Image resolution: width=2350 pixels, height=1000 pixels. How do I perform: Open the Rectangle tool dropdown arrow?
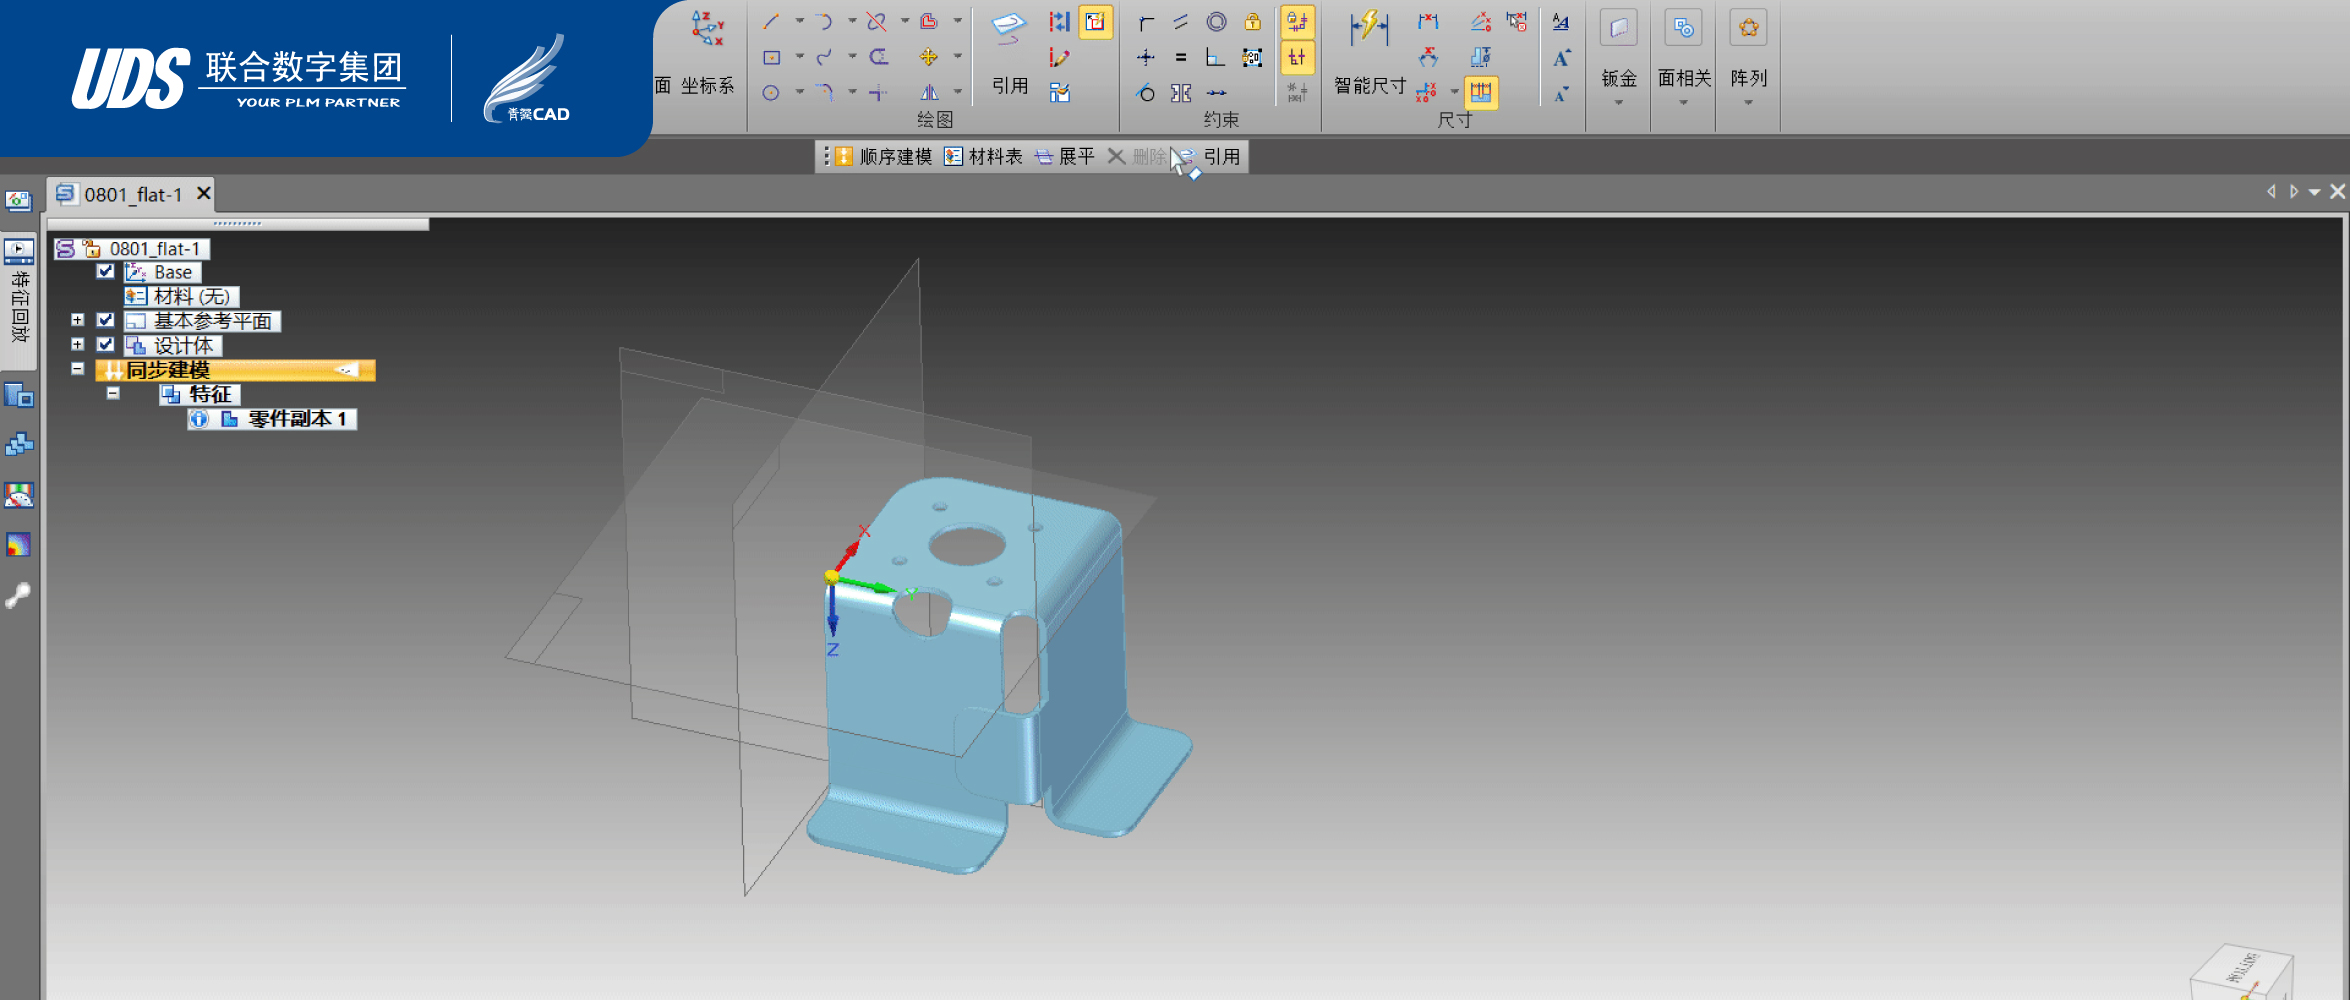tap(799, 57)
